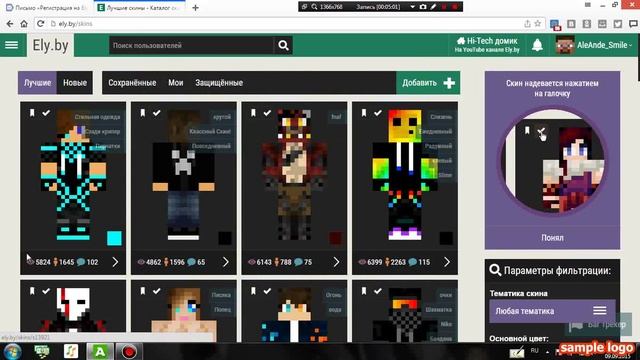This screenshot has width=640, height=360.
Task: Open the Windows Start button
Action: pos(13,351)
